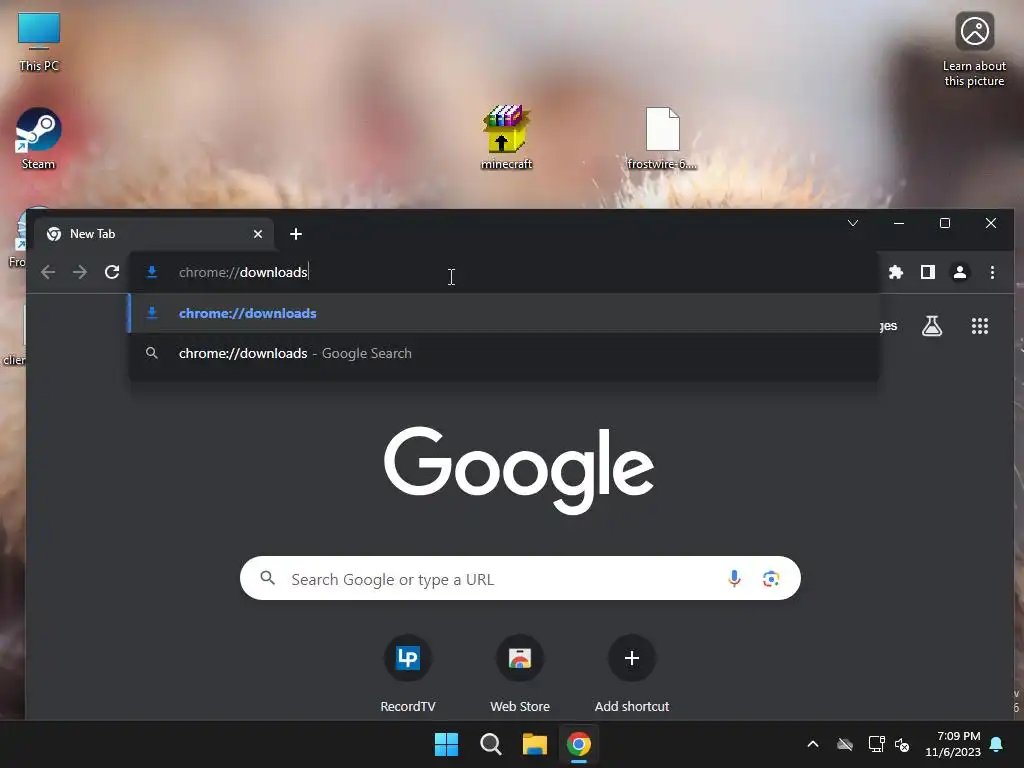Maximize the Chrome window
The width and height of the screenshot is (1024, 768).
click(944, 223)
